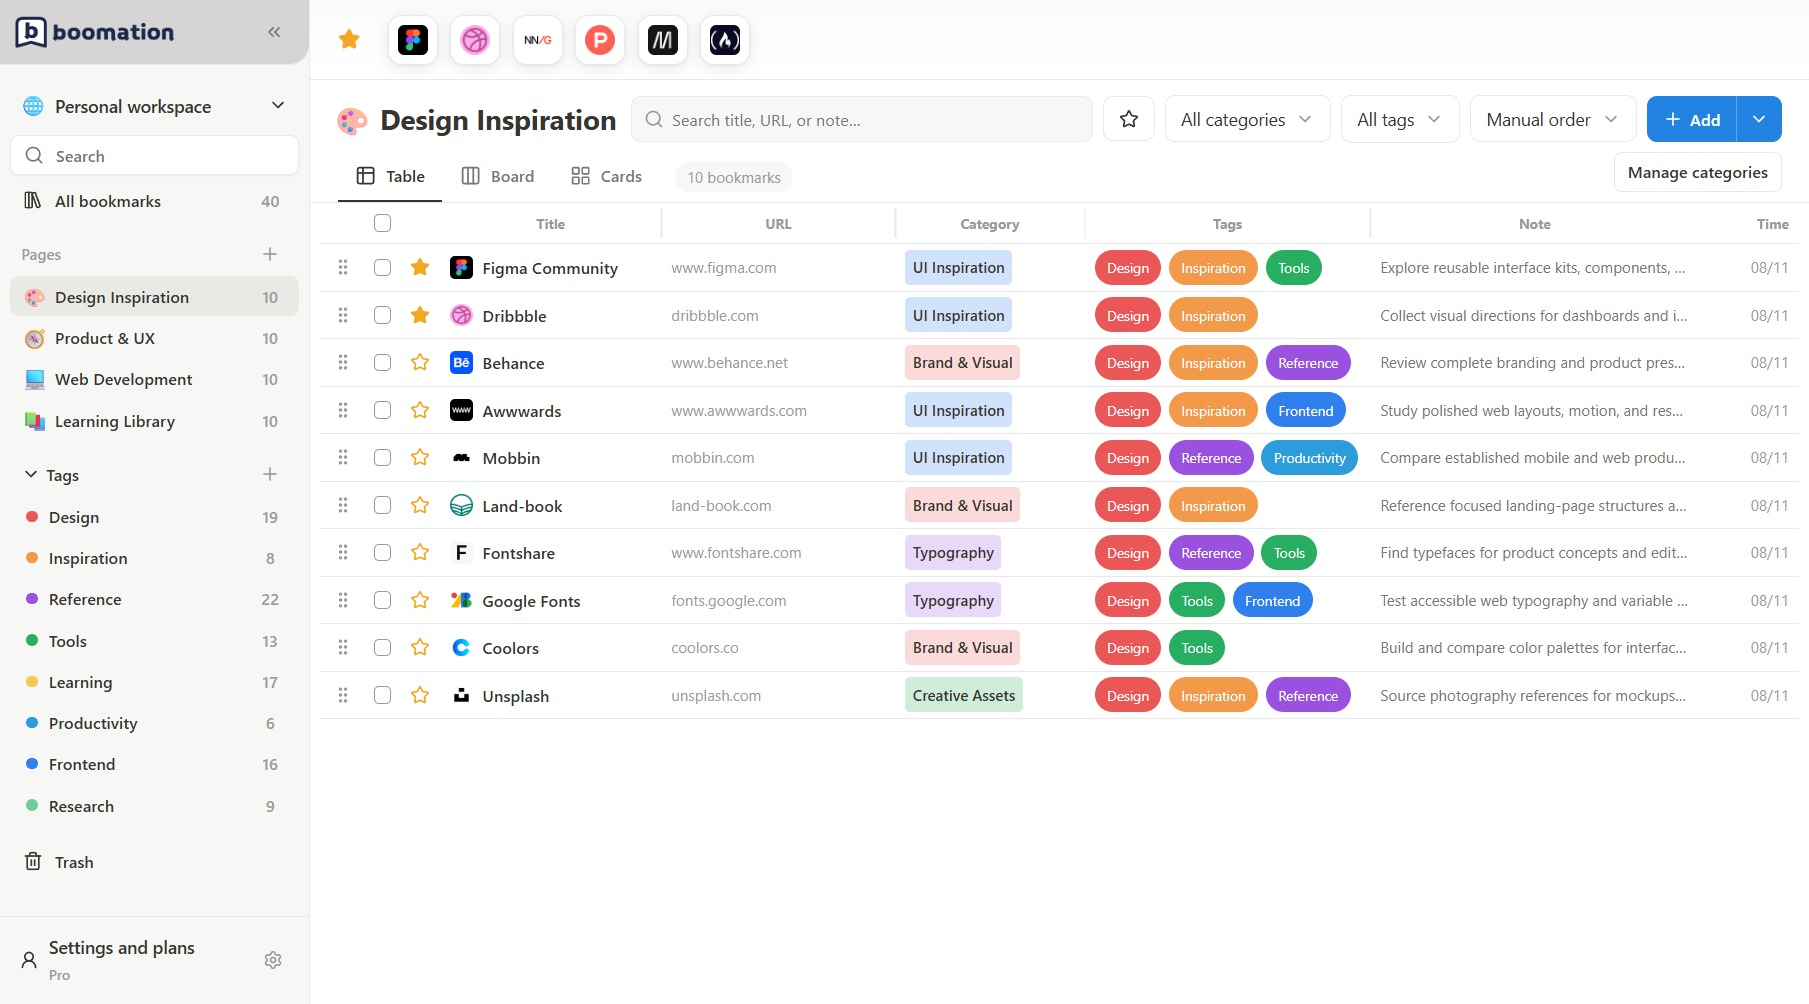Viewport: 1809px width, 1004px height.
Task: Open the All tags filter dropdown
Action: pyautogui.click(x=1400, y=119)
